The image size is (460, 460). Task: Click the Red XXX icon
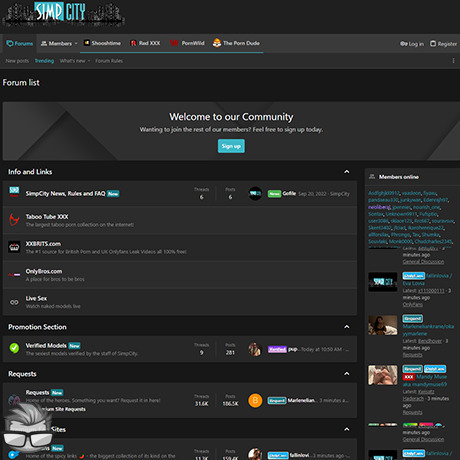[x=133, y=43]
